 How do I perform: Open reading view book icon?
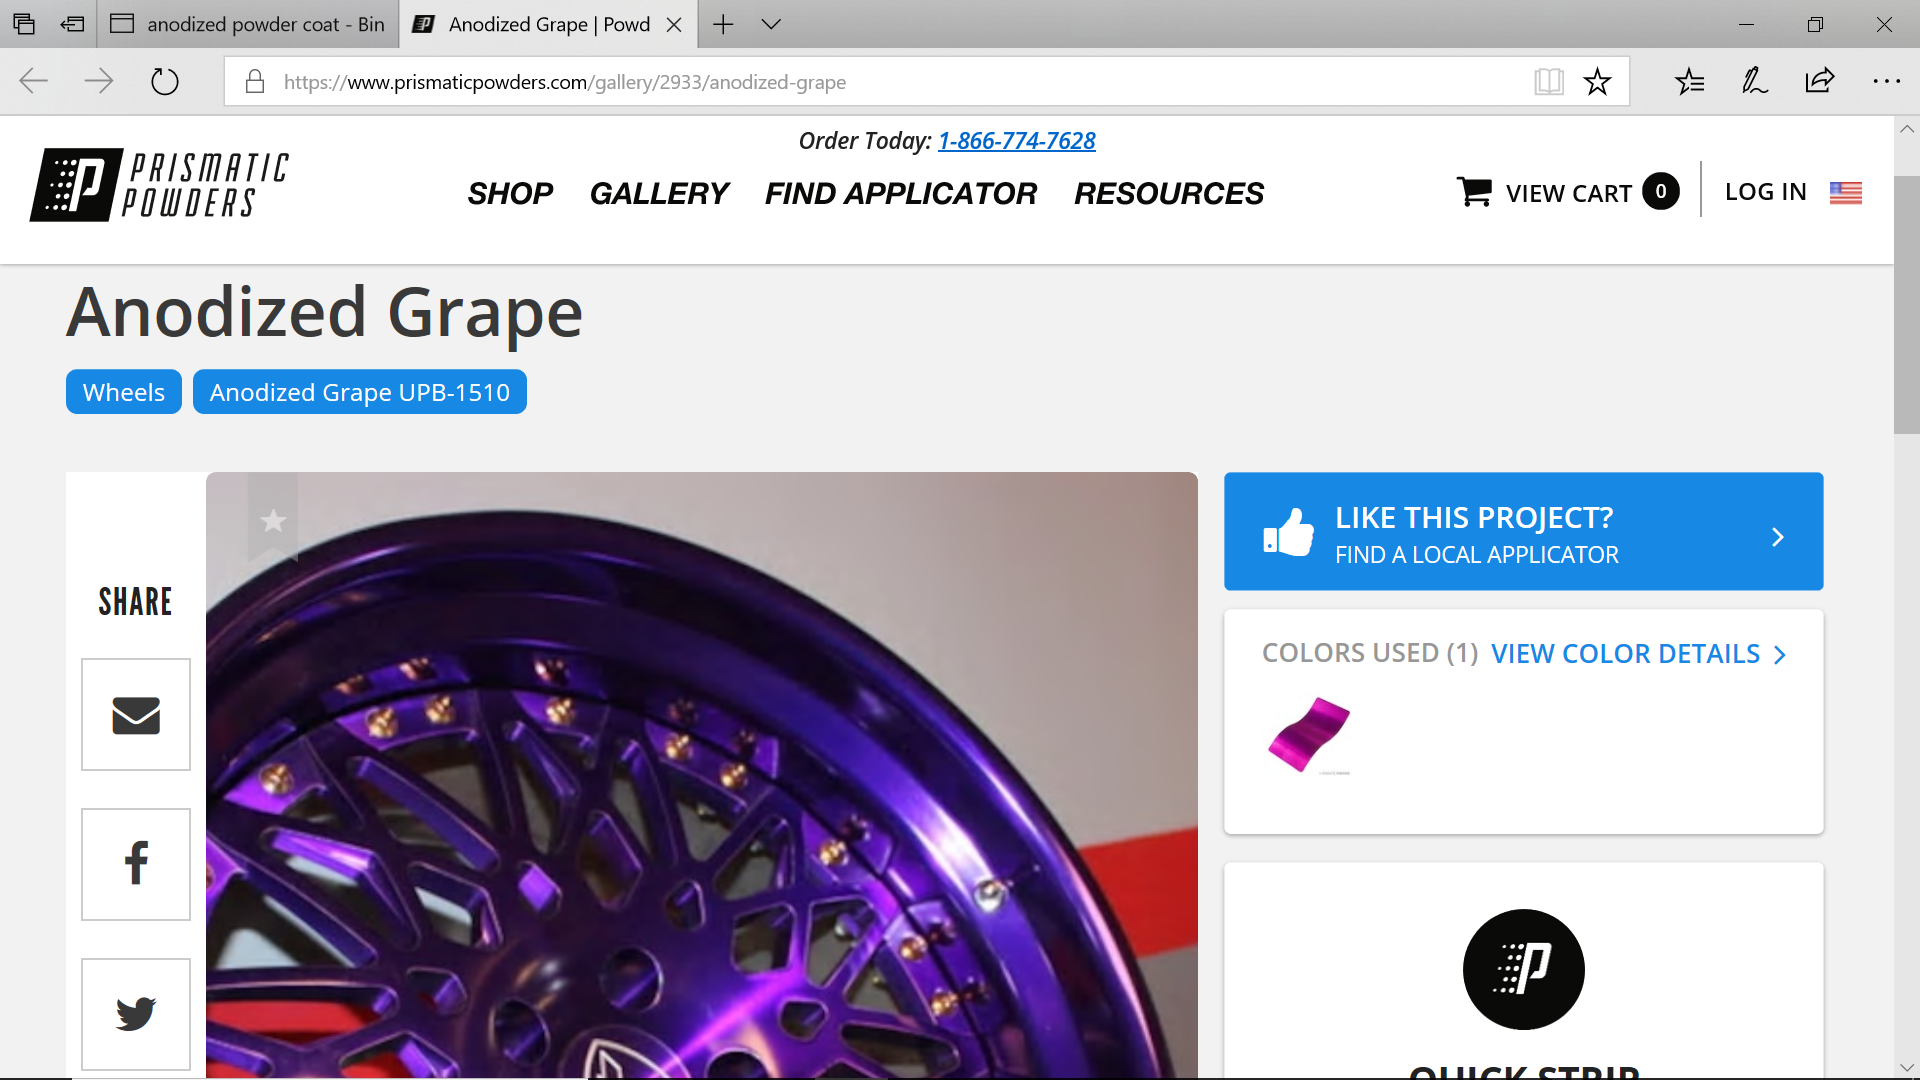[x=1548, y=82]
